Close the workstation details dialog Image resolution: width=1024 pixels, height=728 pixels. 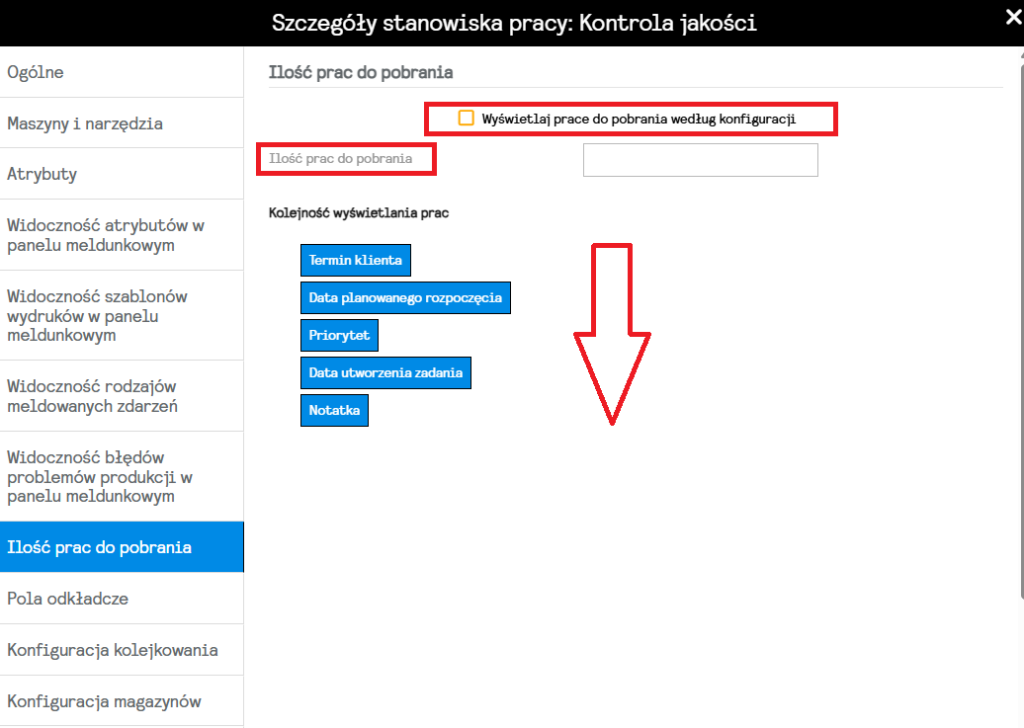(1011, 15)
